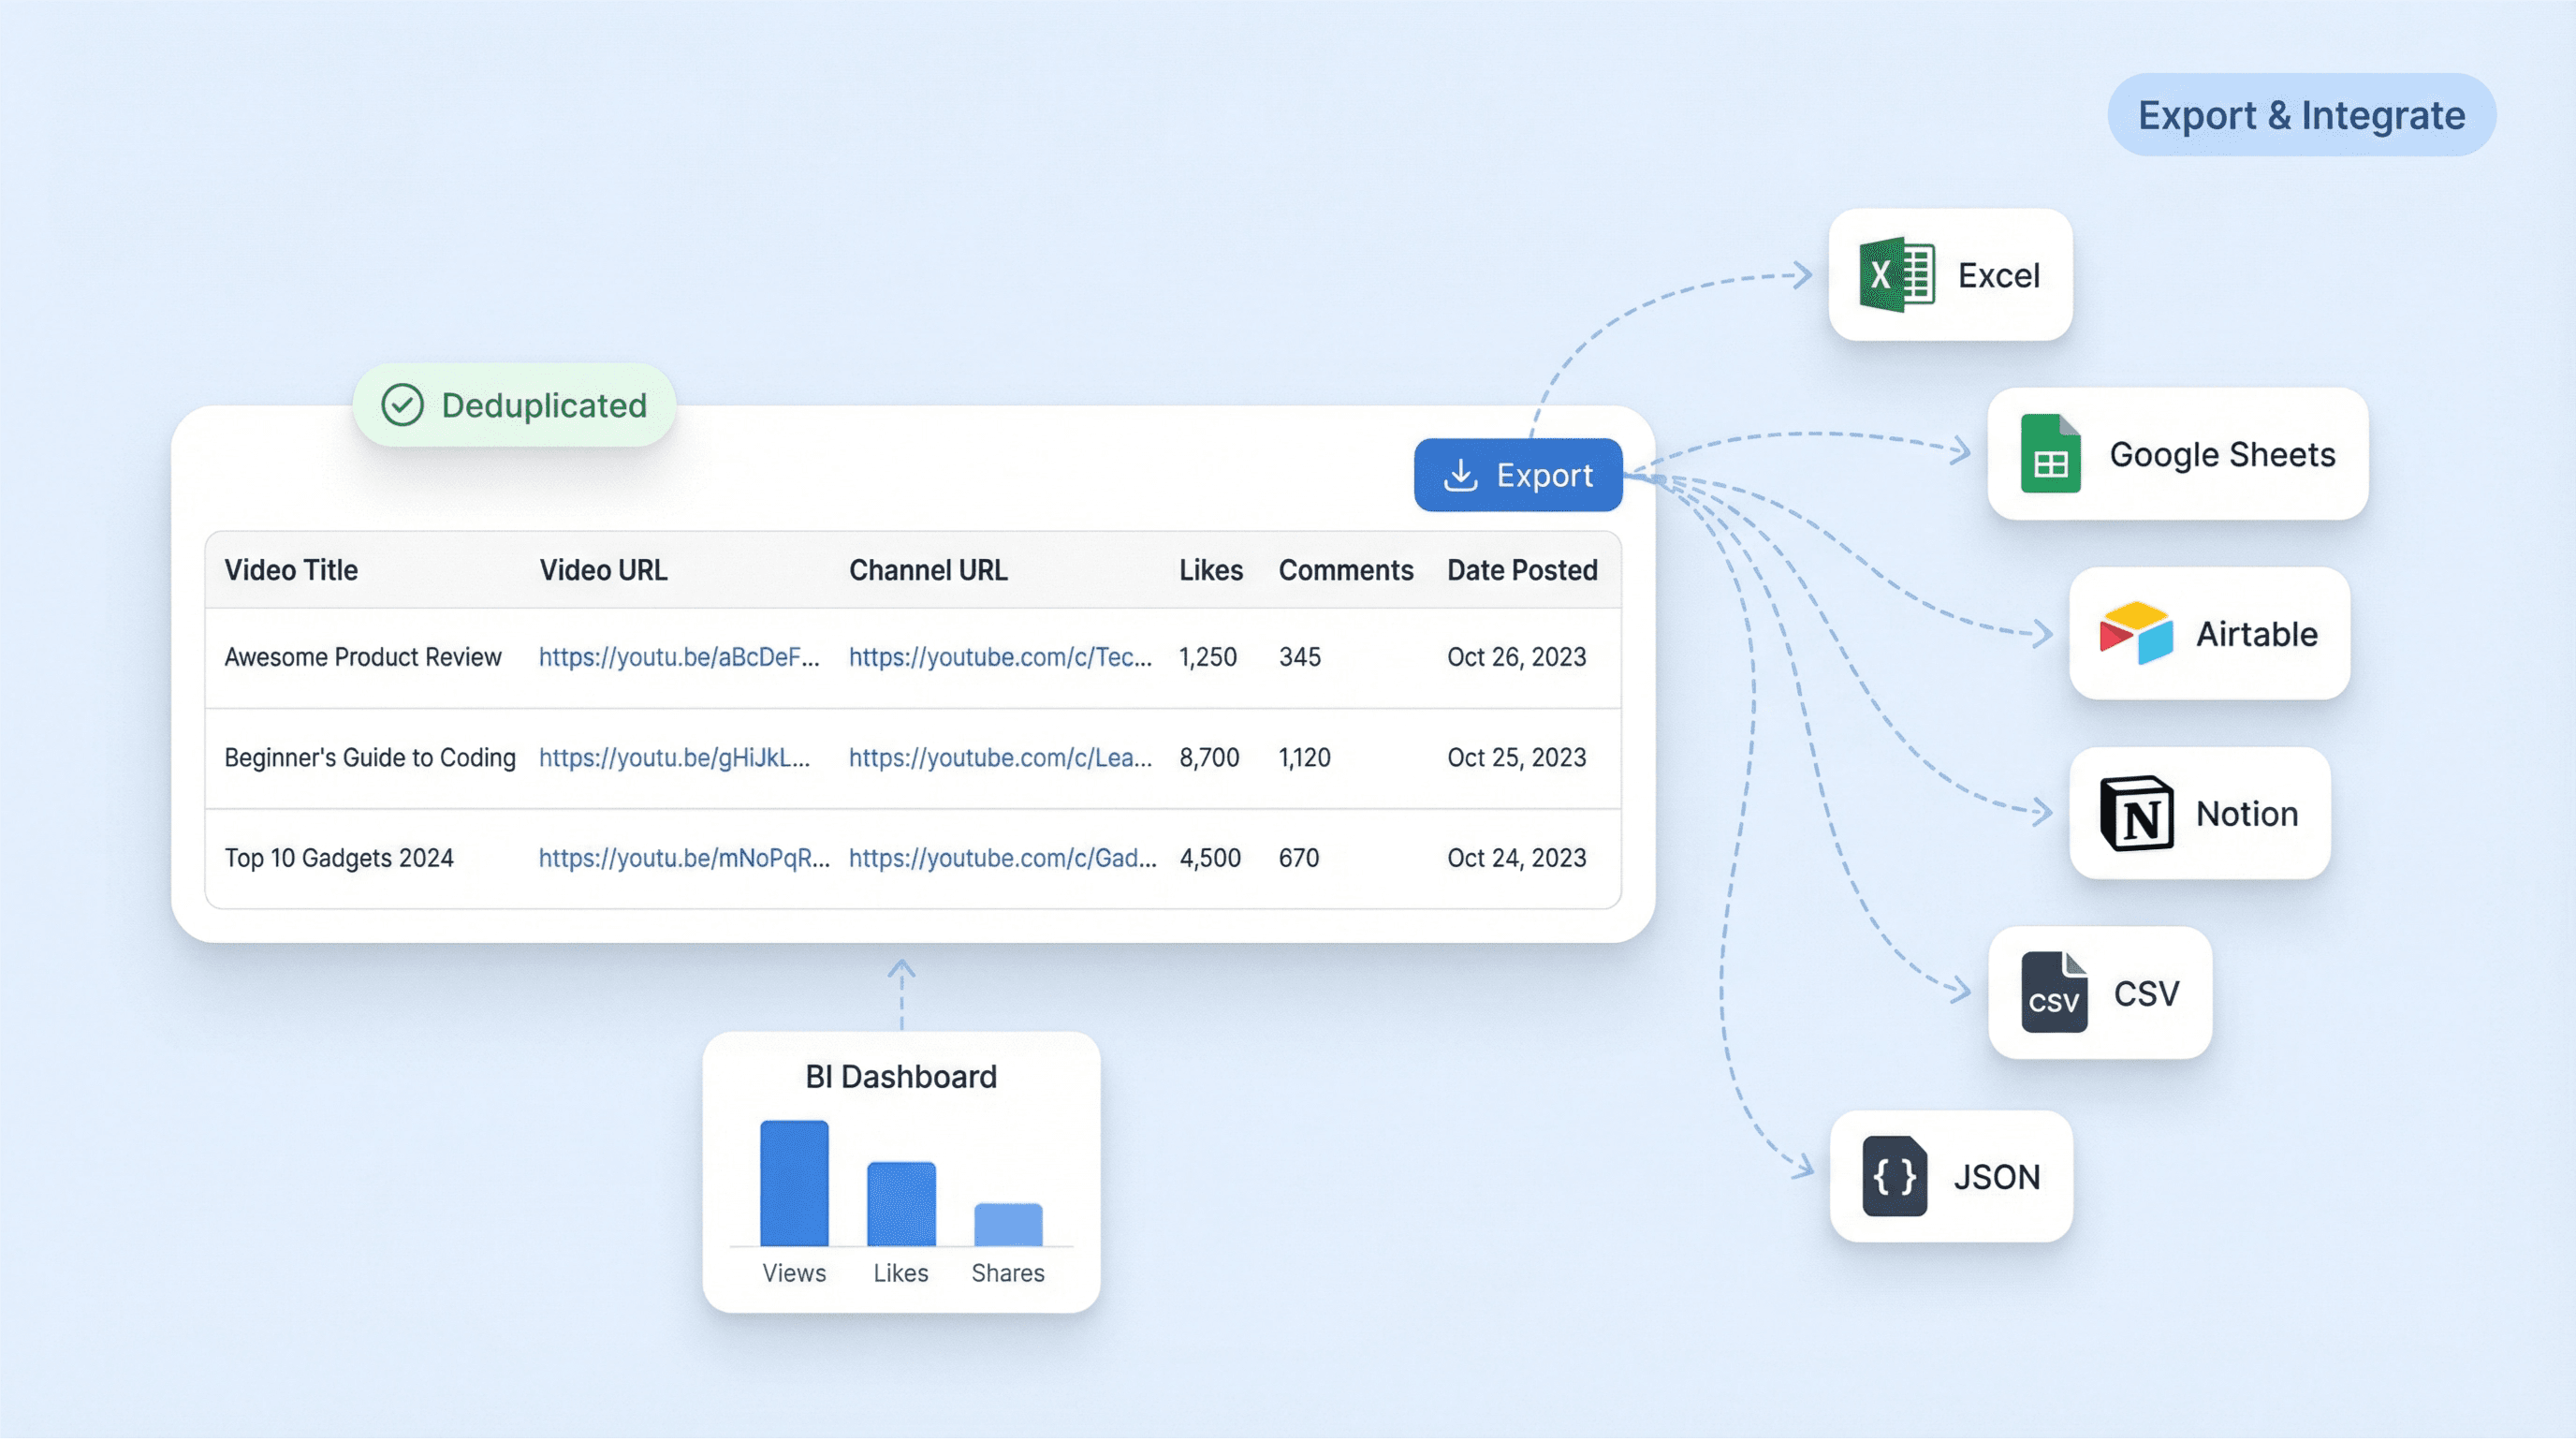This screenshot has height=1441, width=2576.
Task: Click the 4,500 likes cell
Action: pyautogui.click(x=1210, y=859)
